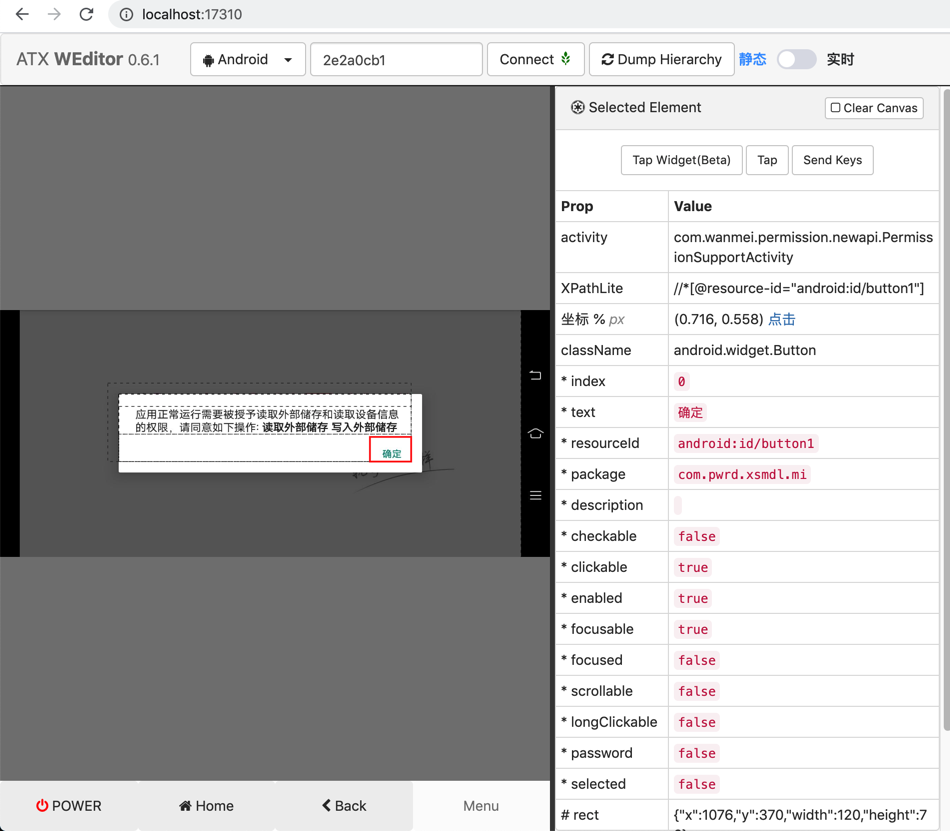Image resolution: width=950 pixels, height=831 pixels.
Task: Select the 静态 label
Action: click(752, 59)
